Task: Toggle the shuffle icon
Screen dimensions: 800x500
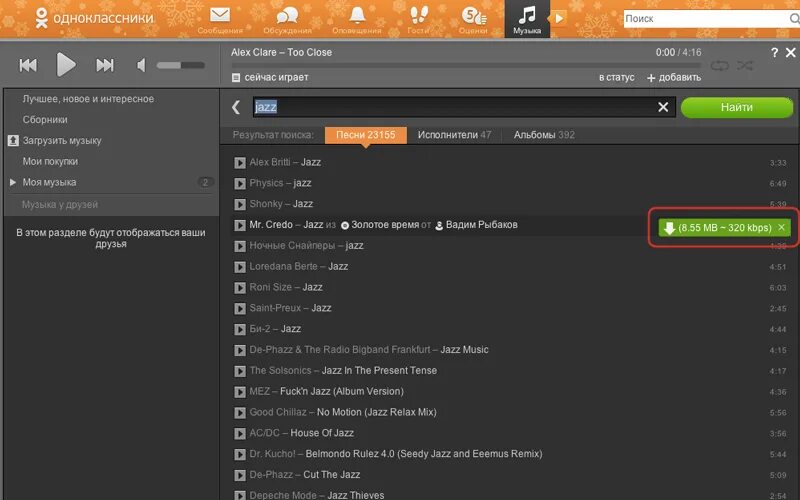Action: (745, 65)
